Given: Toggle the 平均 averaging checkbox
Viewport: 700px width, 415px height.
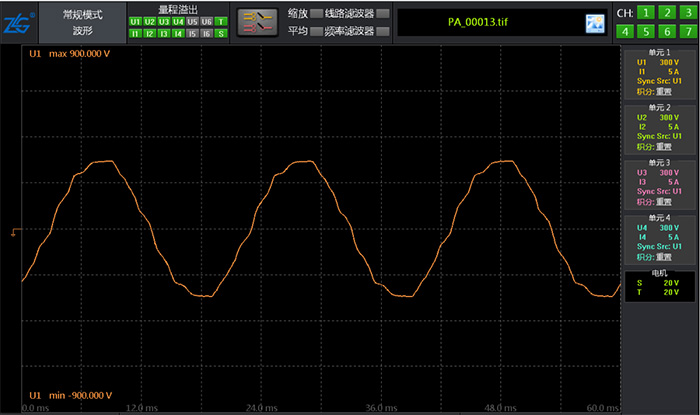Looking at the screenshot, I should [x=316, y=31].
